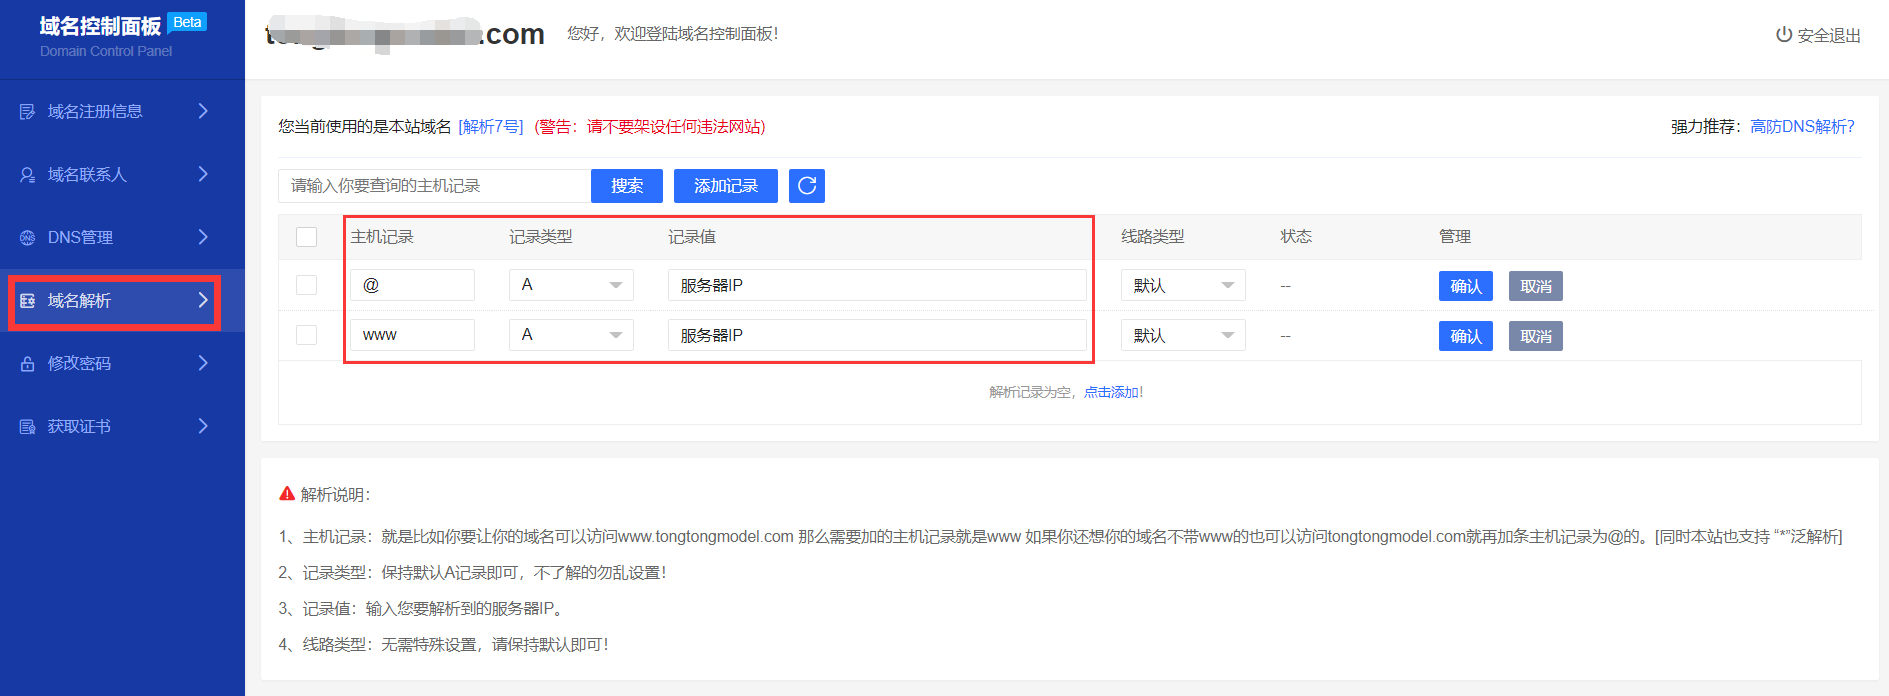Toggle the select-all checkbox in table header
Screen dimensions: 1889x696
[307, 237]
